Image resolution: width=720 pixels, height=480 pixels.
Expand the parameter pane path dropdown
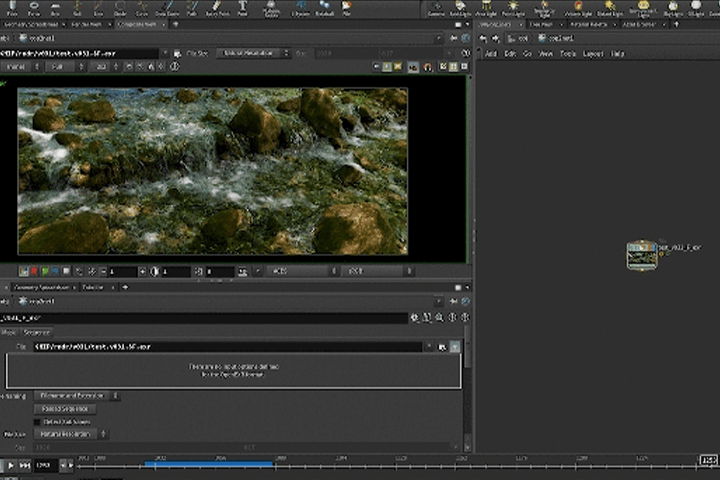pyautogui.click(x=439, y=301)
